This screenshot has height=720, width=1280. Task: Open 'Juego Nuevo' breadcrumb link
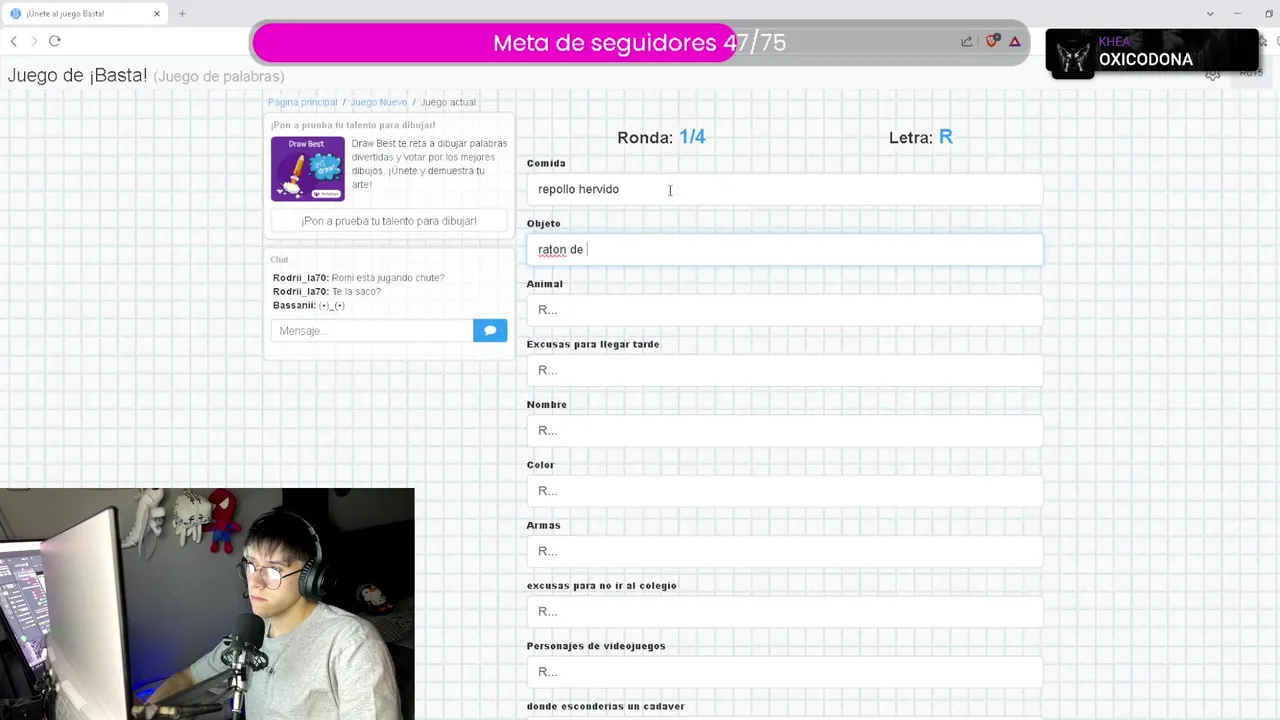point(379,102)
